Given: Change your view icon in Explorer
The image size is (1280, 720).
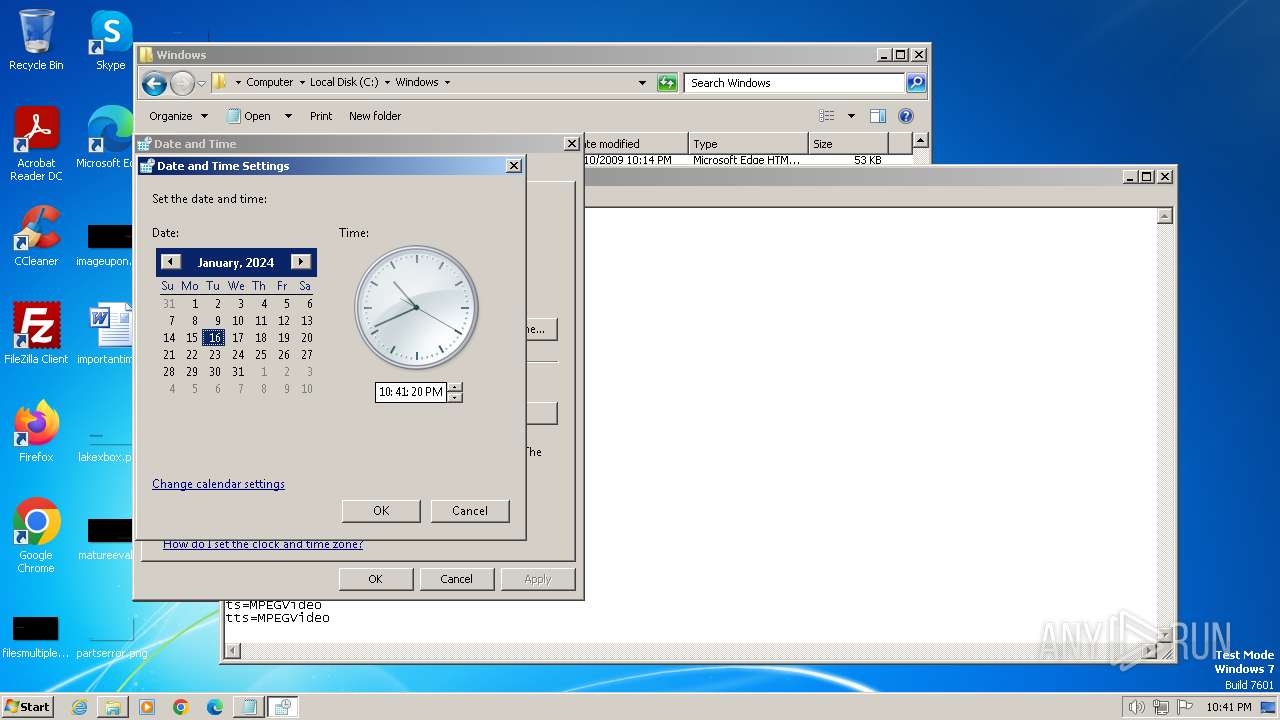Looking at the screenshot, I should point(827,116).
